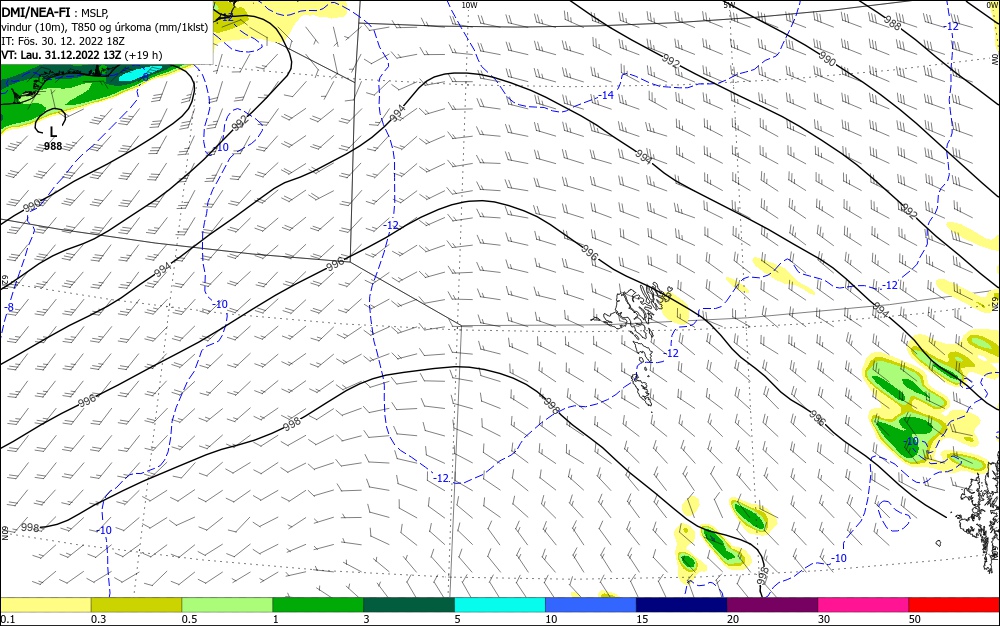
Task: Click the '5W' longitude label
Action: [729, 5]
